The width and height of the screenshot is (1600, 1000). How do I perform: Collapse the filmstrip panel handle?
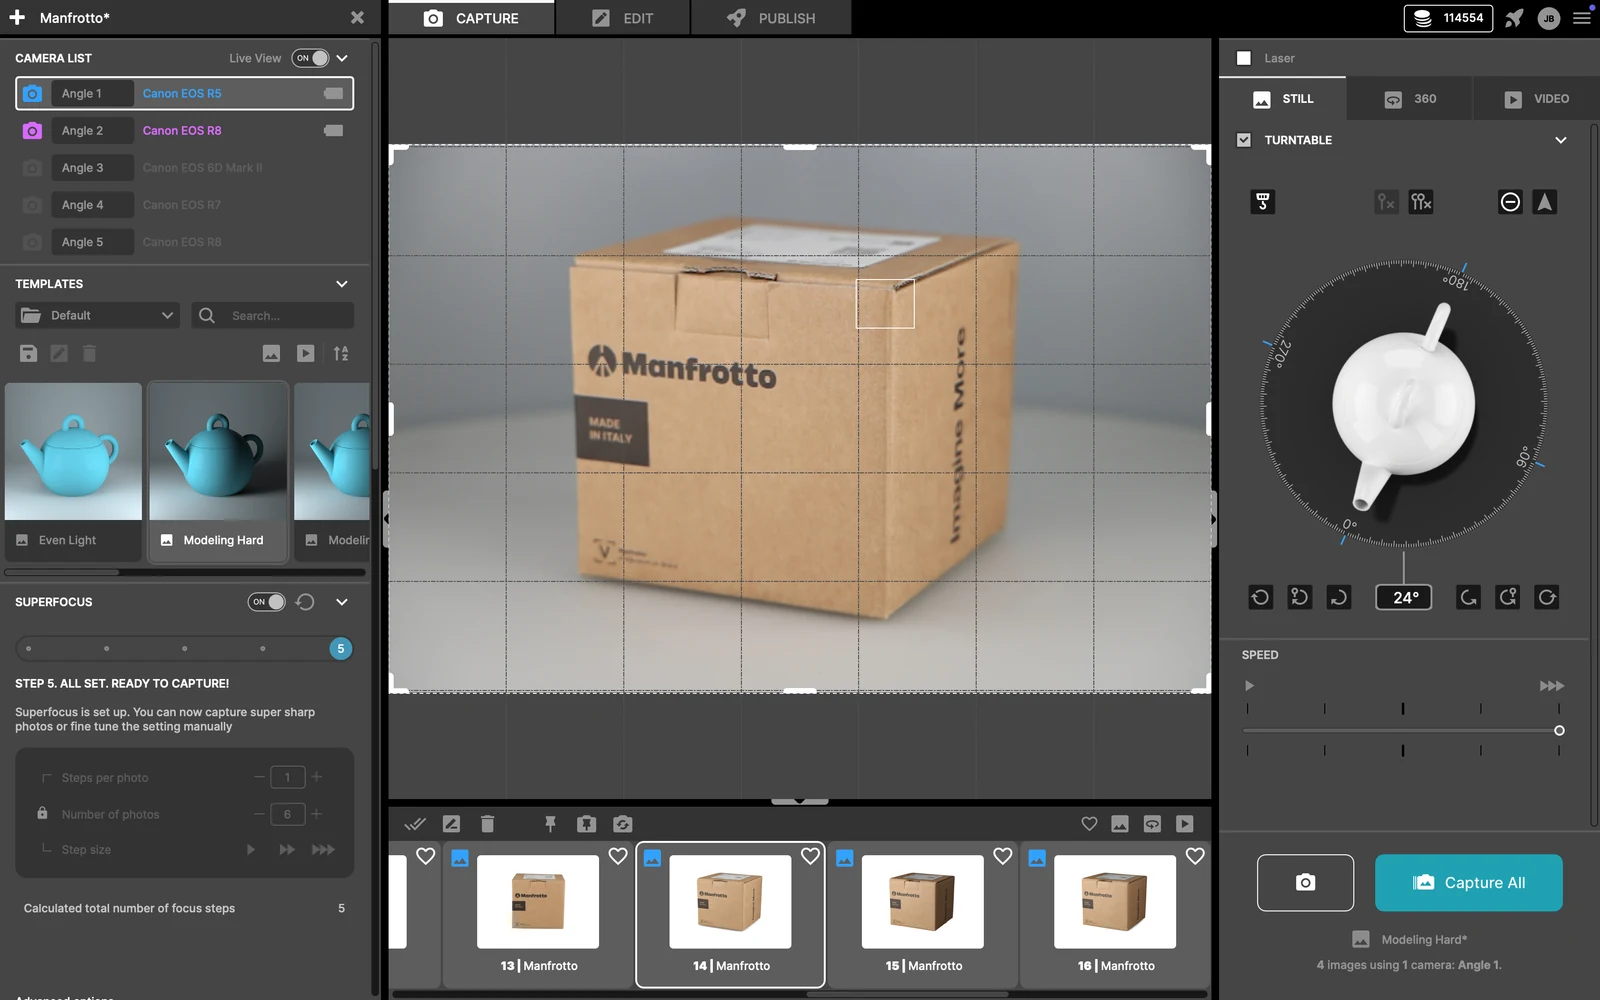tap(799, 801)
